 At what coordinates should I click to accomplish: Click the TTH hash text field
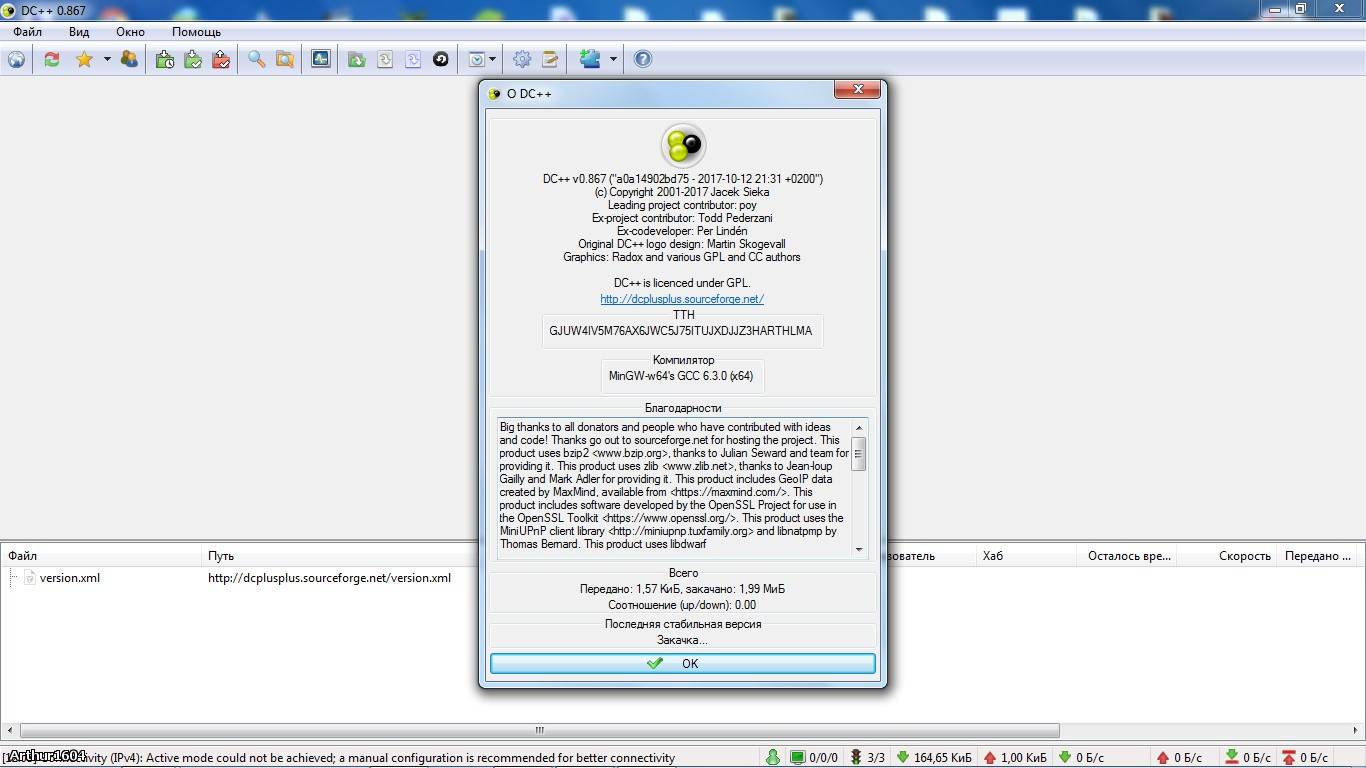pyautogui.click(x=681, y=331)
